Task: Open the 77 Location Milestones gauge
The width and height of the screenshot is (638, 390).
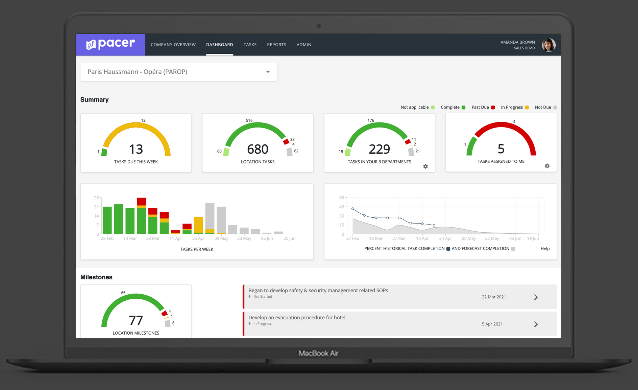Action: point(136,311)
